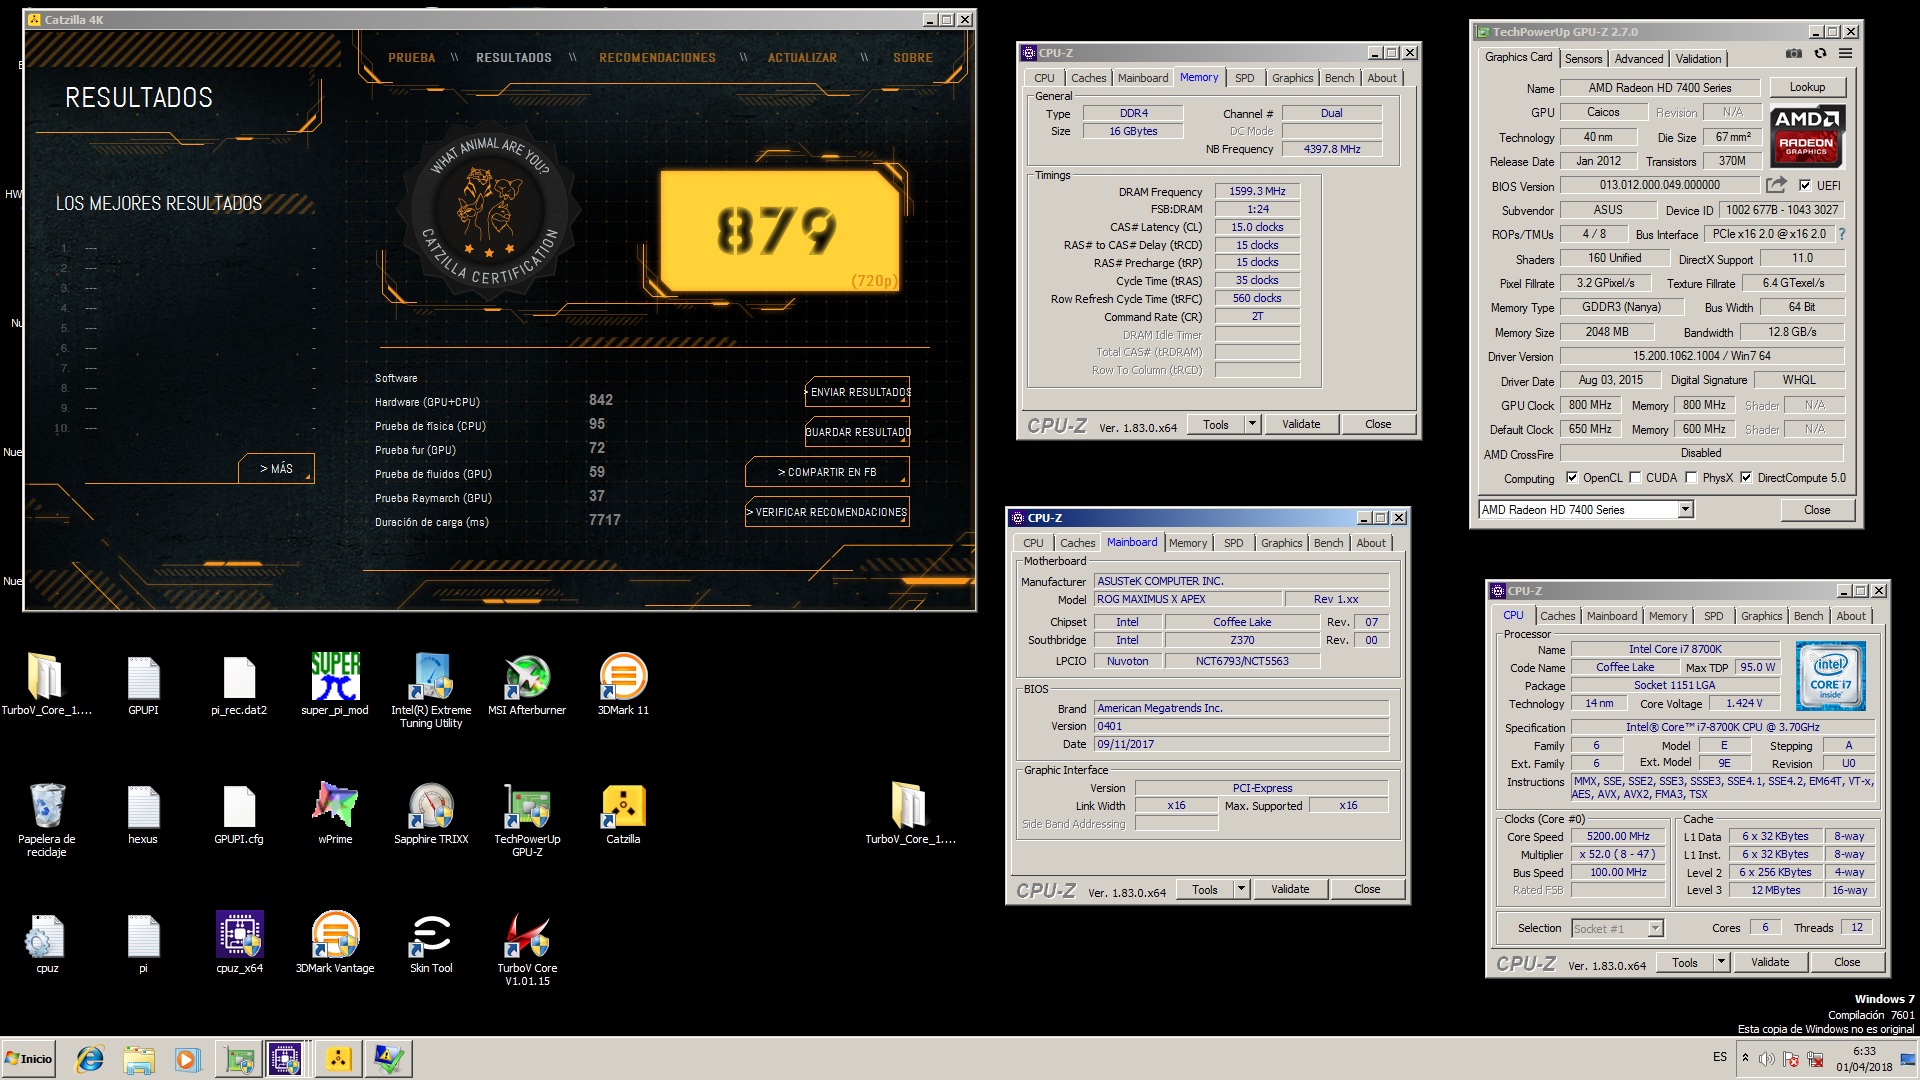Click ENVIAR RESULTADOS in Catzilla
Screen dimensions: 1920x1080
858,392
